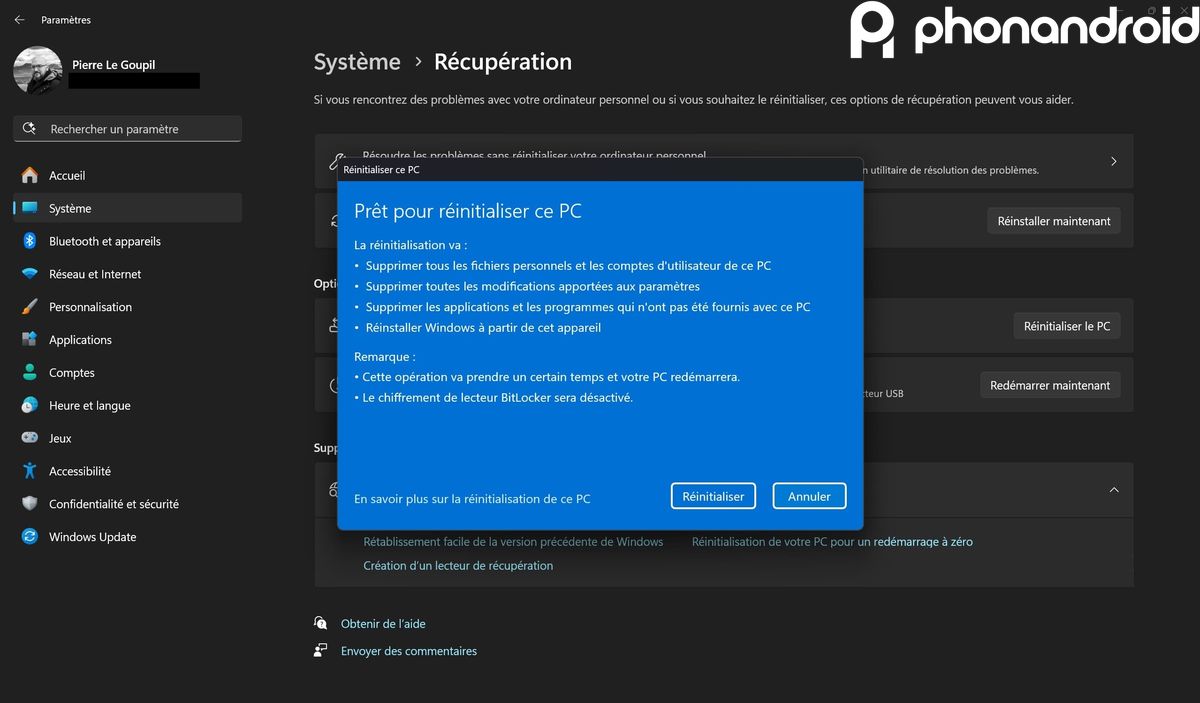
Task: Select Heure et langue menu item
Action: click(90, 406)
